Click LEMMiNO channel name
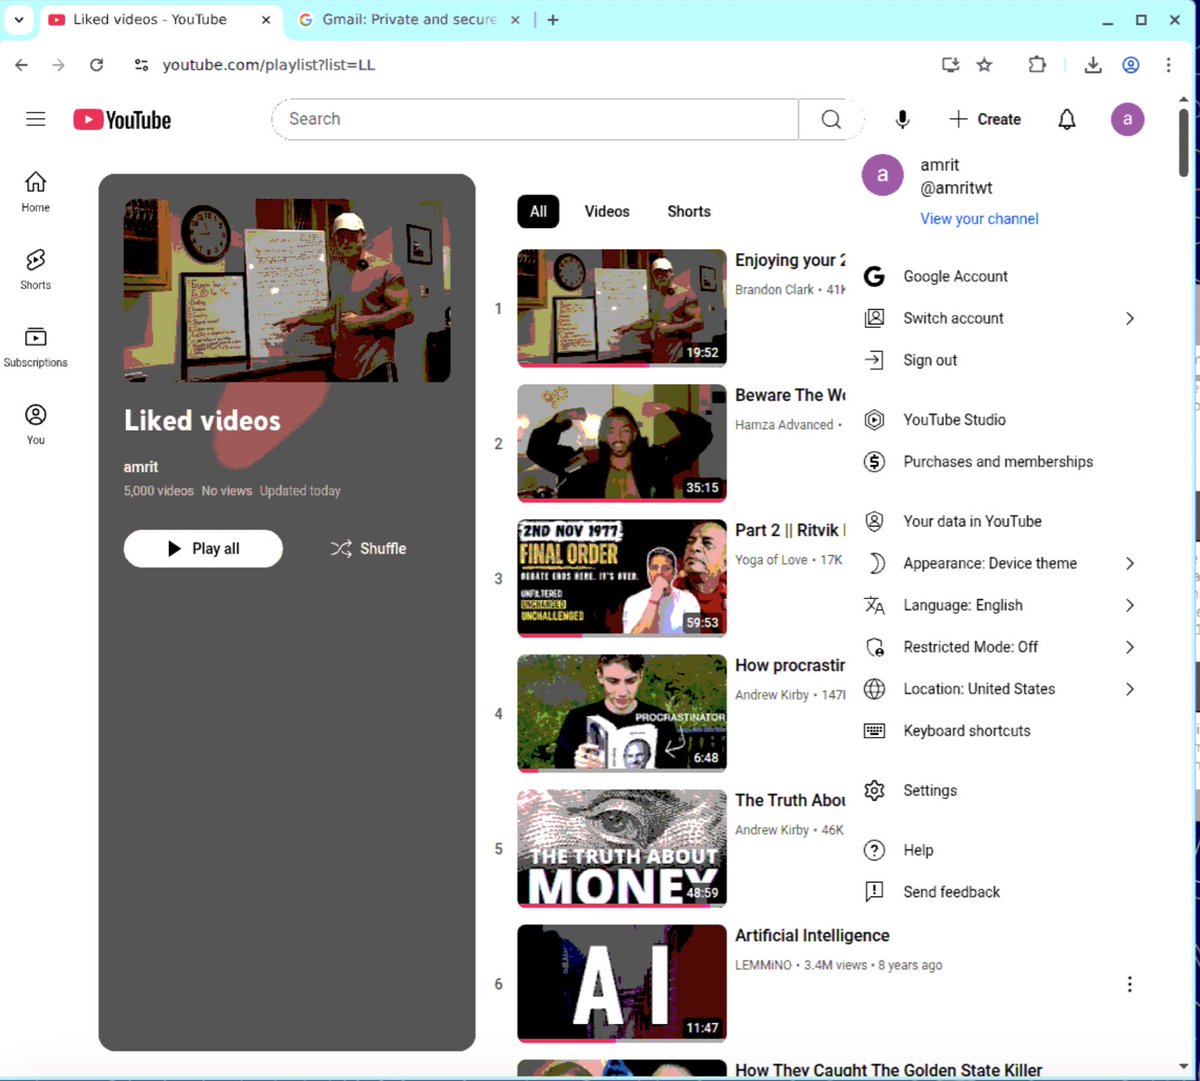The height and width of the screenshot is (1081, 1200). point(763,965)
